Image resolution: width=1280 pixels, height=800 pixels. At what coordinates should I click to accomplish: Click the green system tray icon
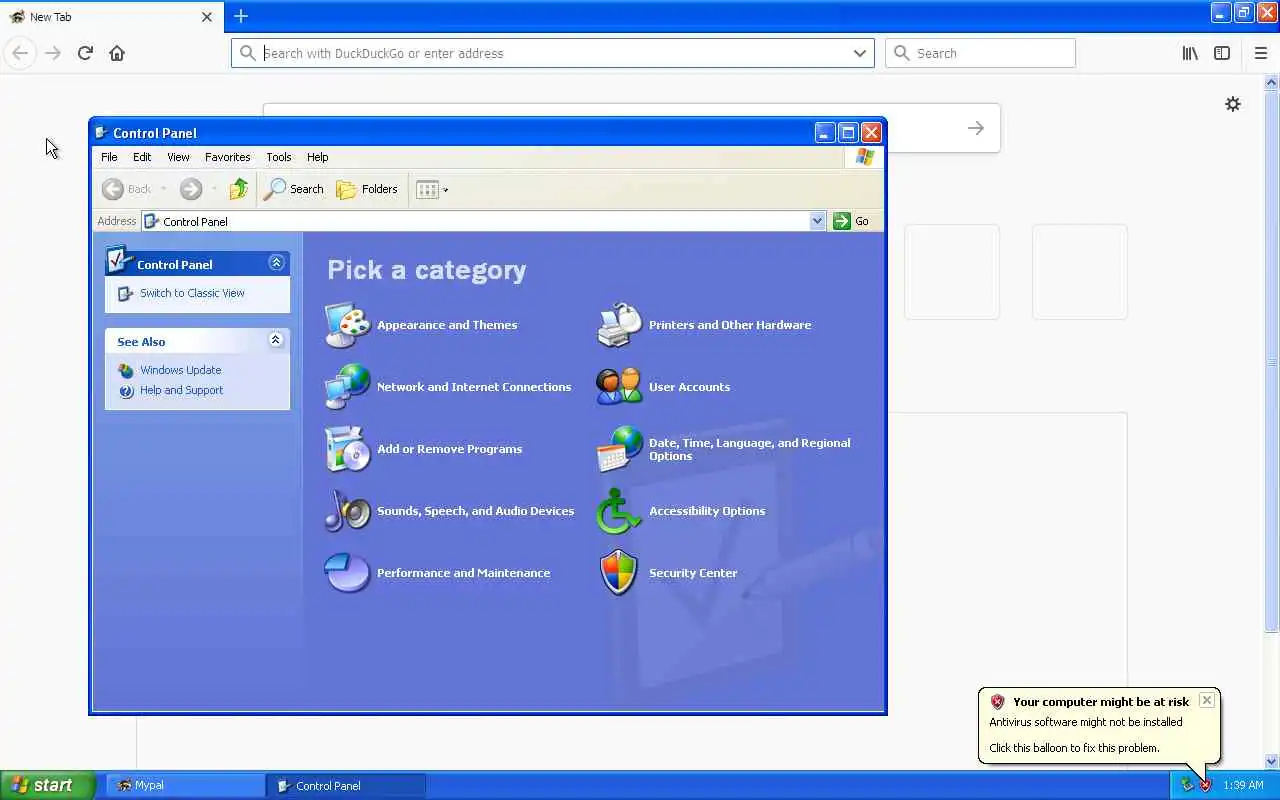(x=1188, y=785)
